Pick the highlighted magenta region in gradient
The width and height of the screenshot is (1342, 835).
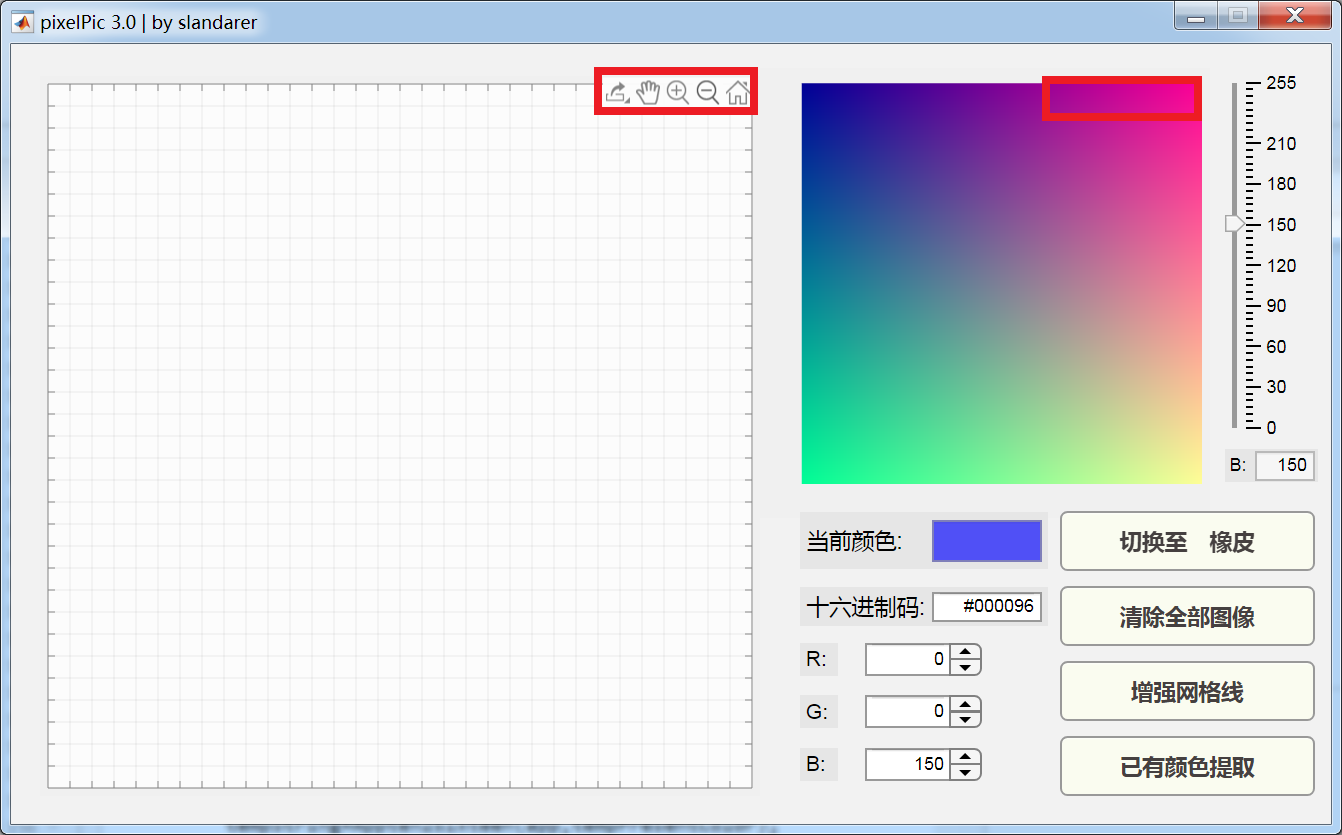(x=1120, y=97)
